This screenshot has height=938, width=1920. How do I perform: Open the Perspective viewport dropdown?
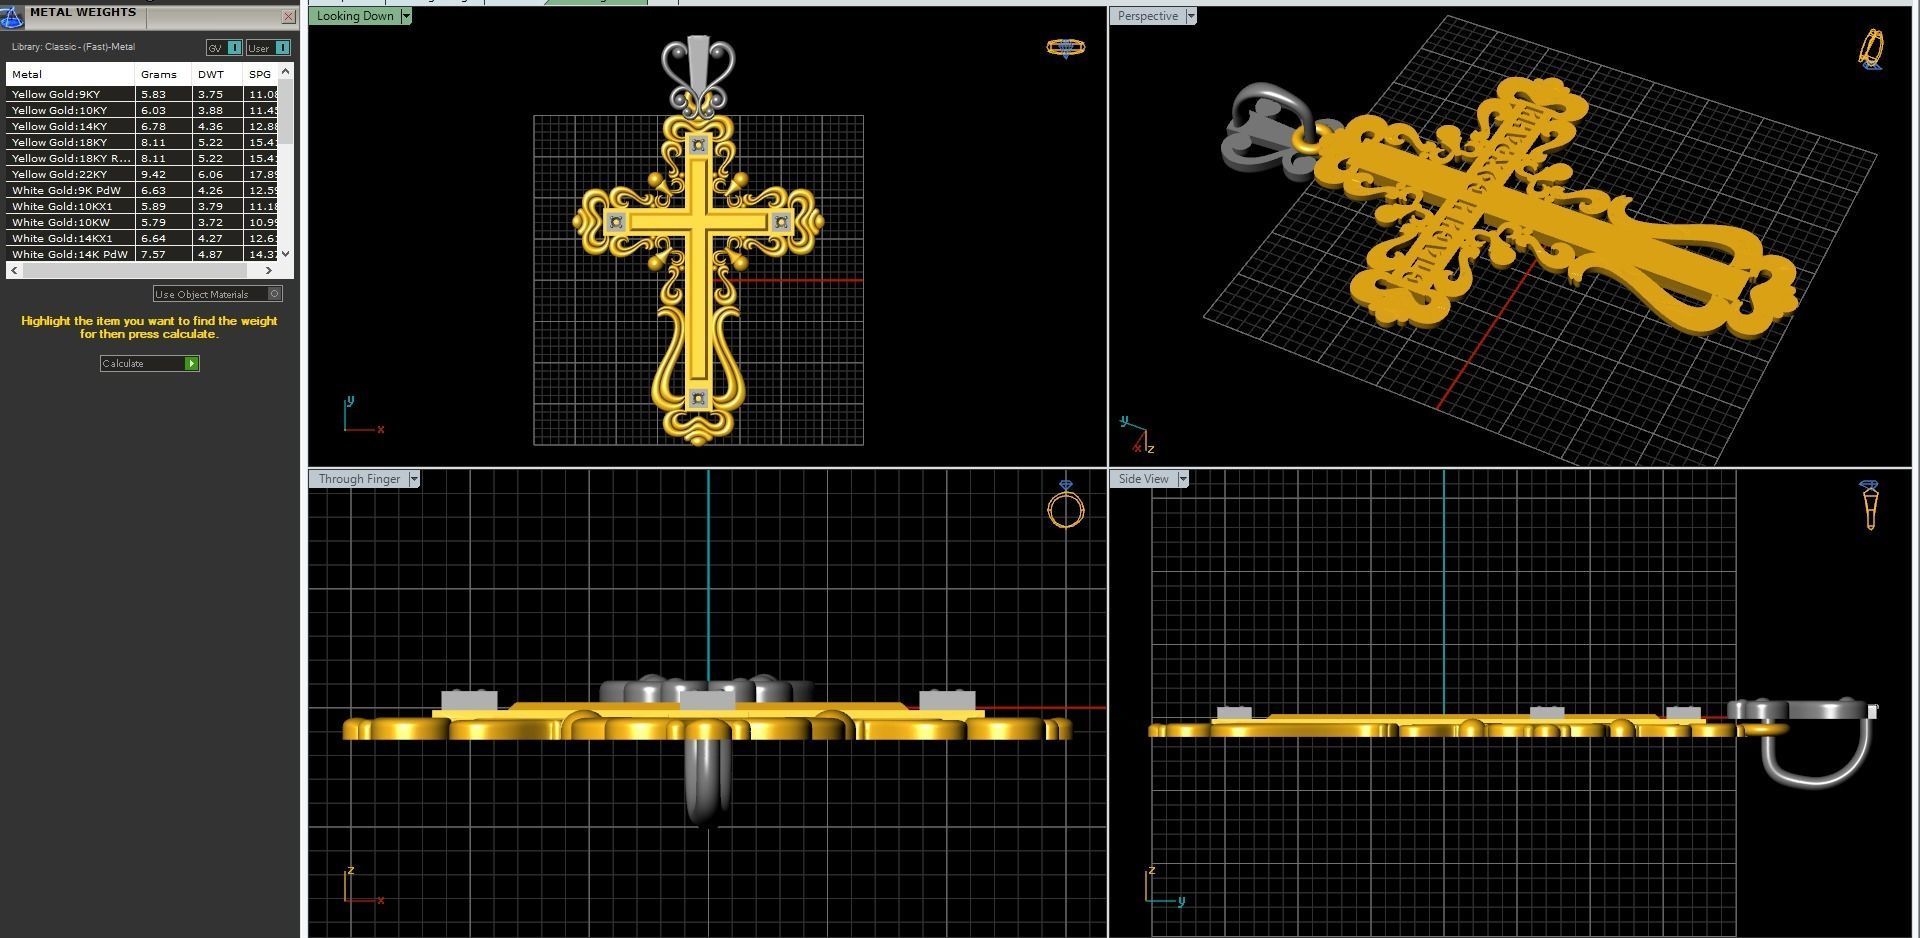point(1191,16)
